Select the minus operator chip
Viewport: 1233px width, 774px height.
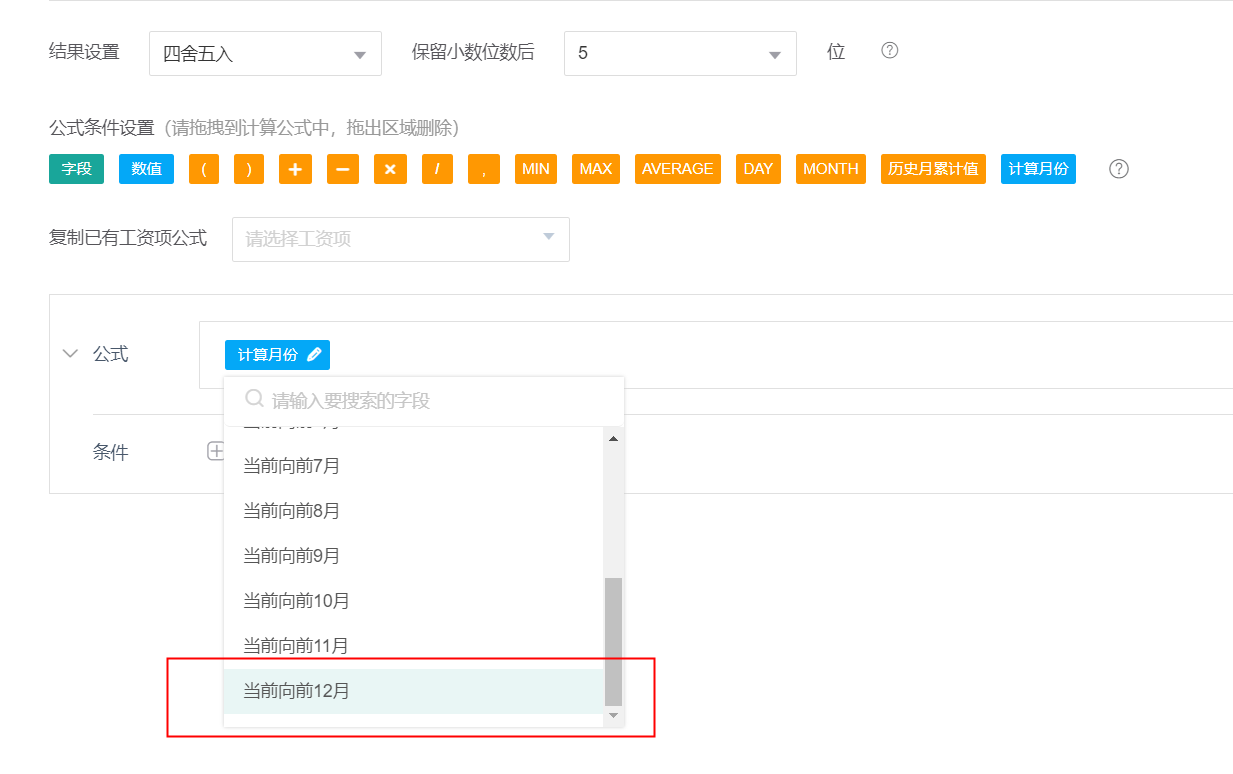click(x=342, y=169)
